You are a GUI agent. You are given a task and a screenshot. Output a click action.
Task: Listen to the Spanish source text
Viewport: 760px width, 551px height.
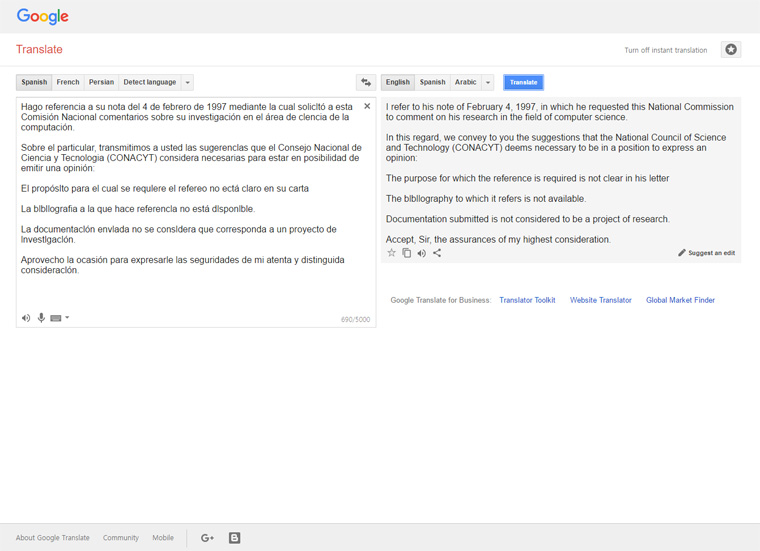pos(26,318)
